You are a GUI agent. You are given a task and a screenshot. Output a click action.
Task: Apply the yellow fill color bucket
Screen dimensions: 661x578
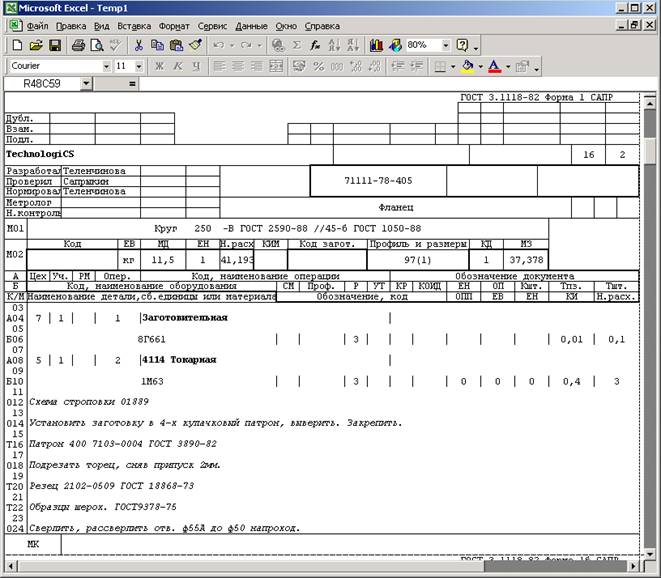(467, 66)
